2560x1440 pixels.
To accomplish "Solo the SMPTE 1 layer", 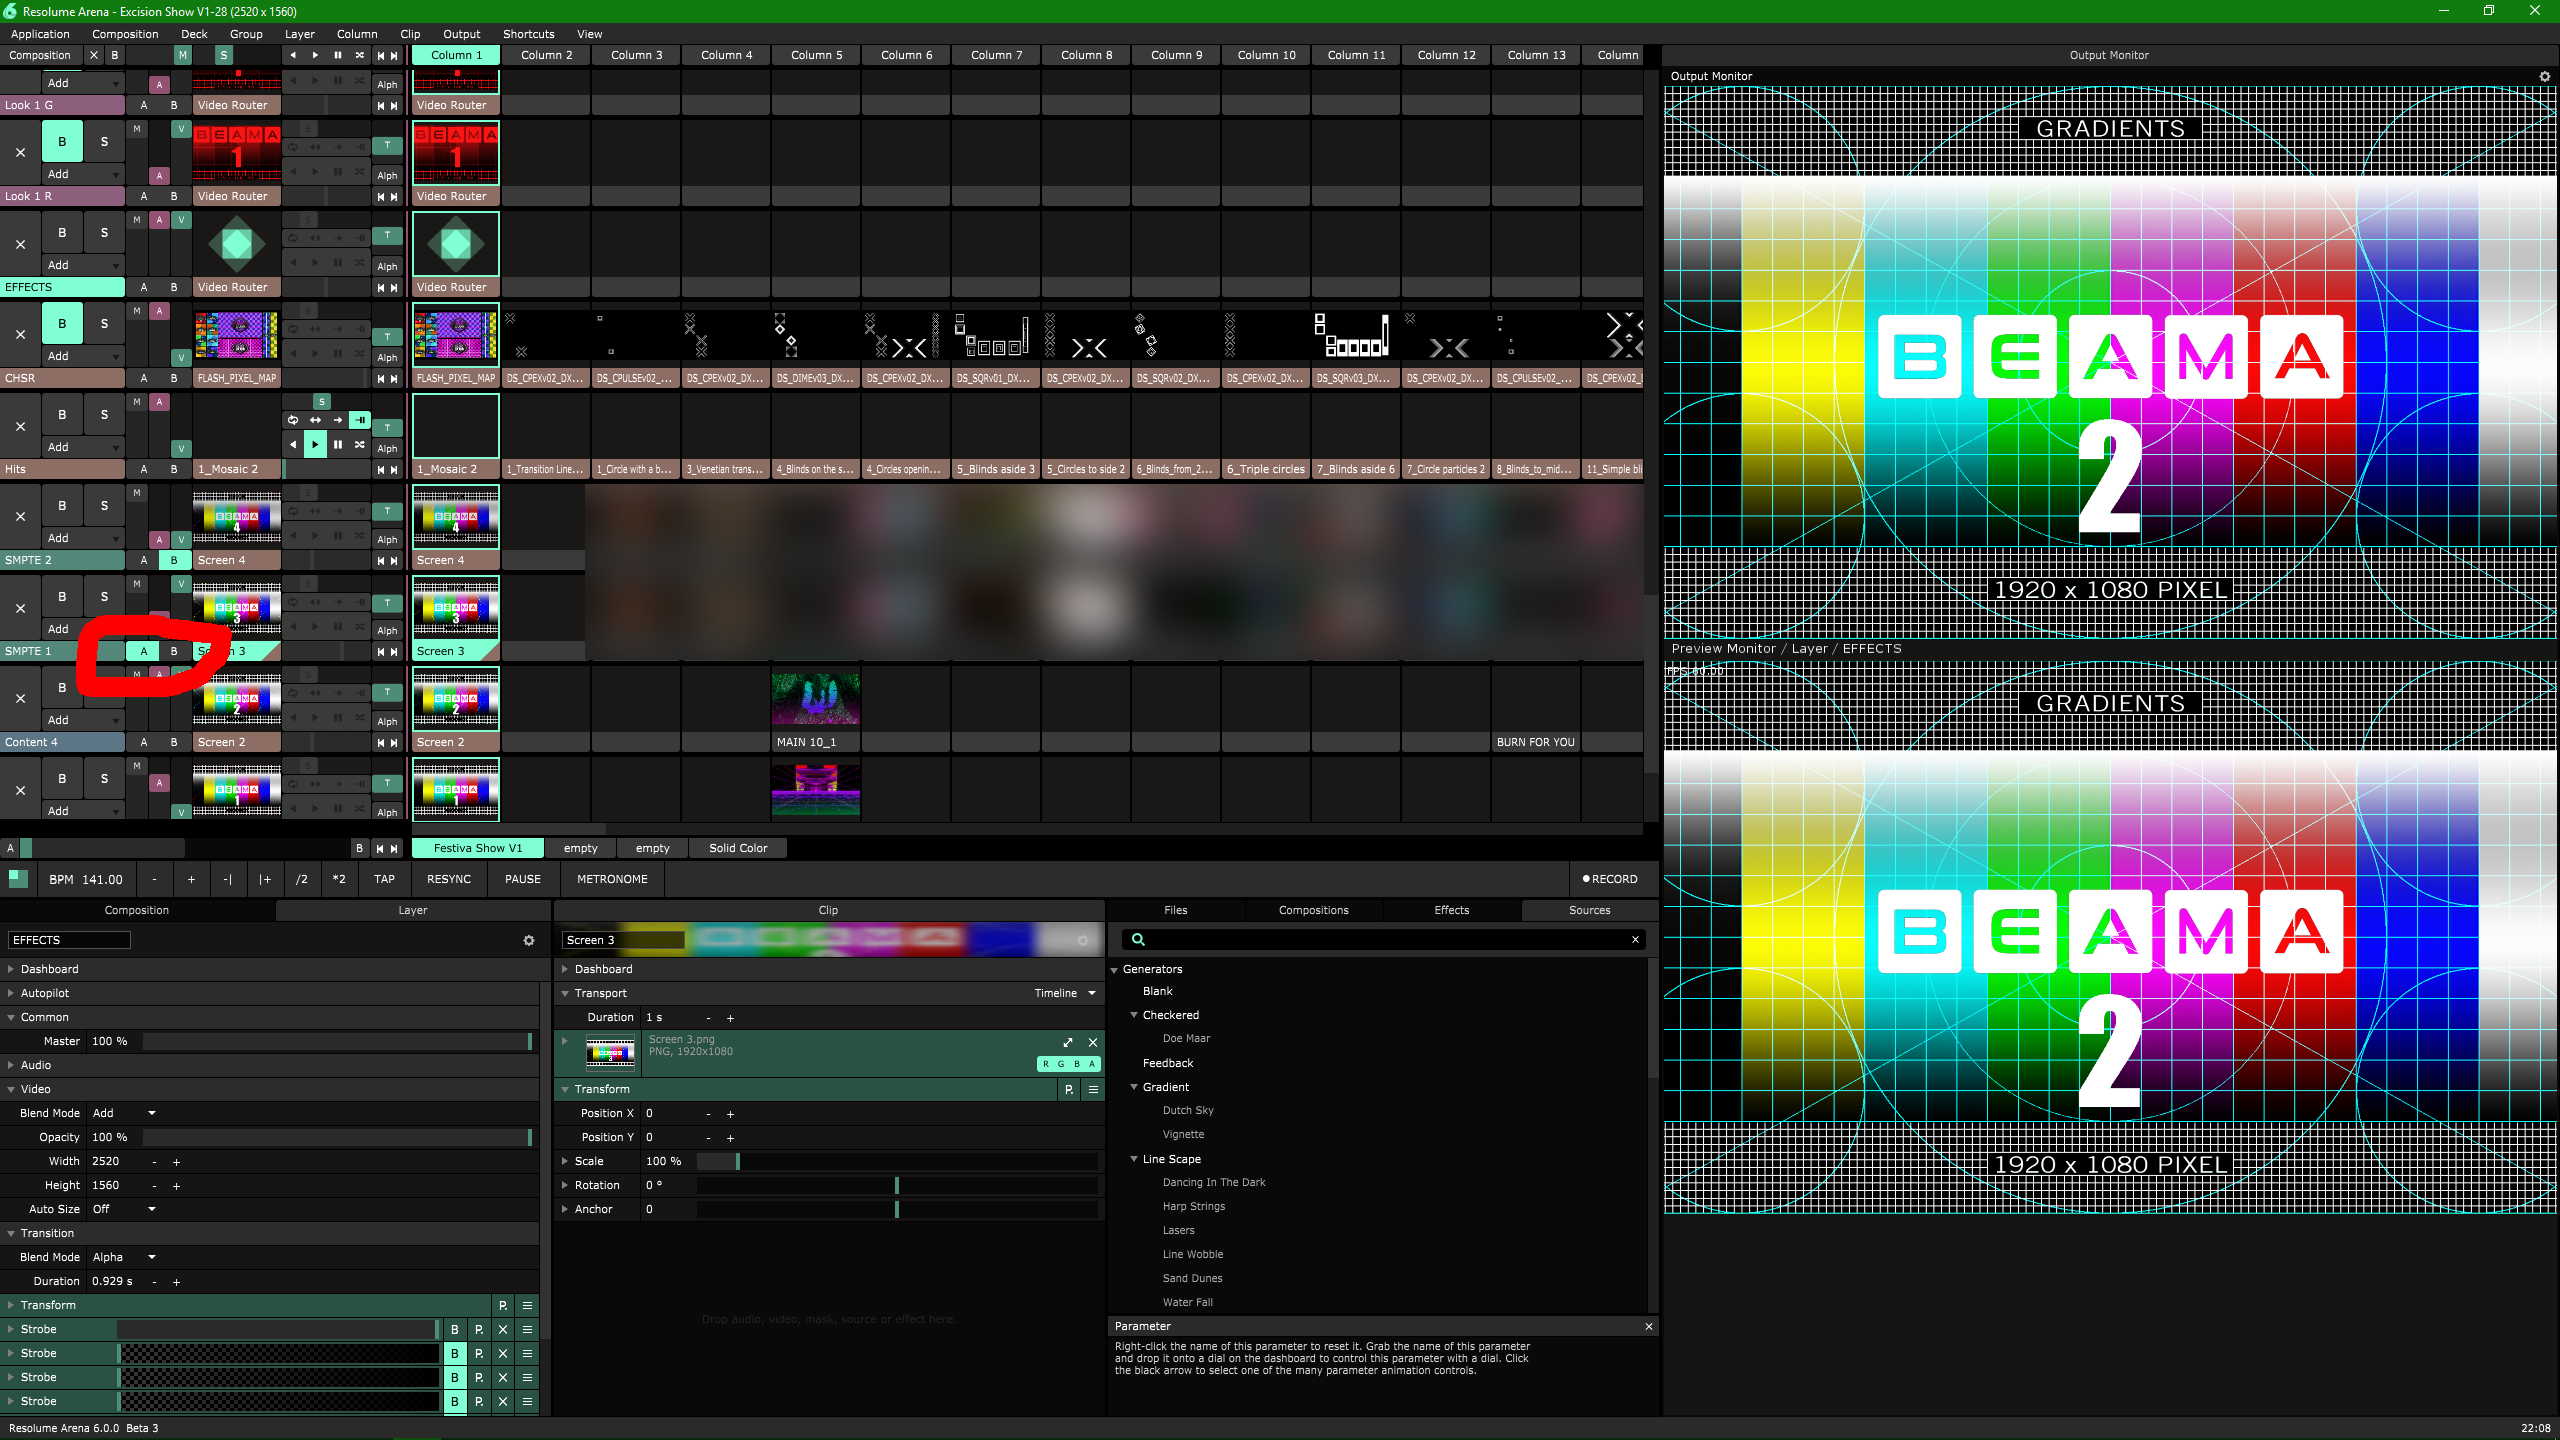I will [104, 597].
